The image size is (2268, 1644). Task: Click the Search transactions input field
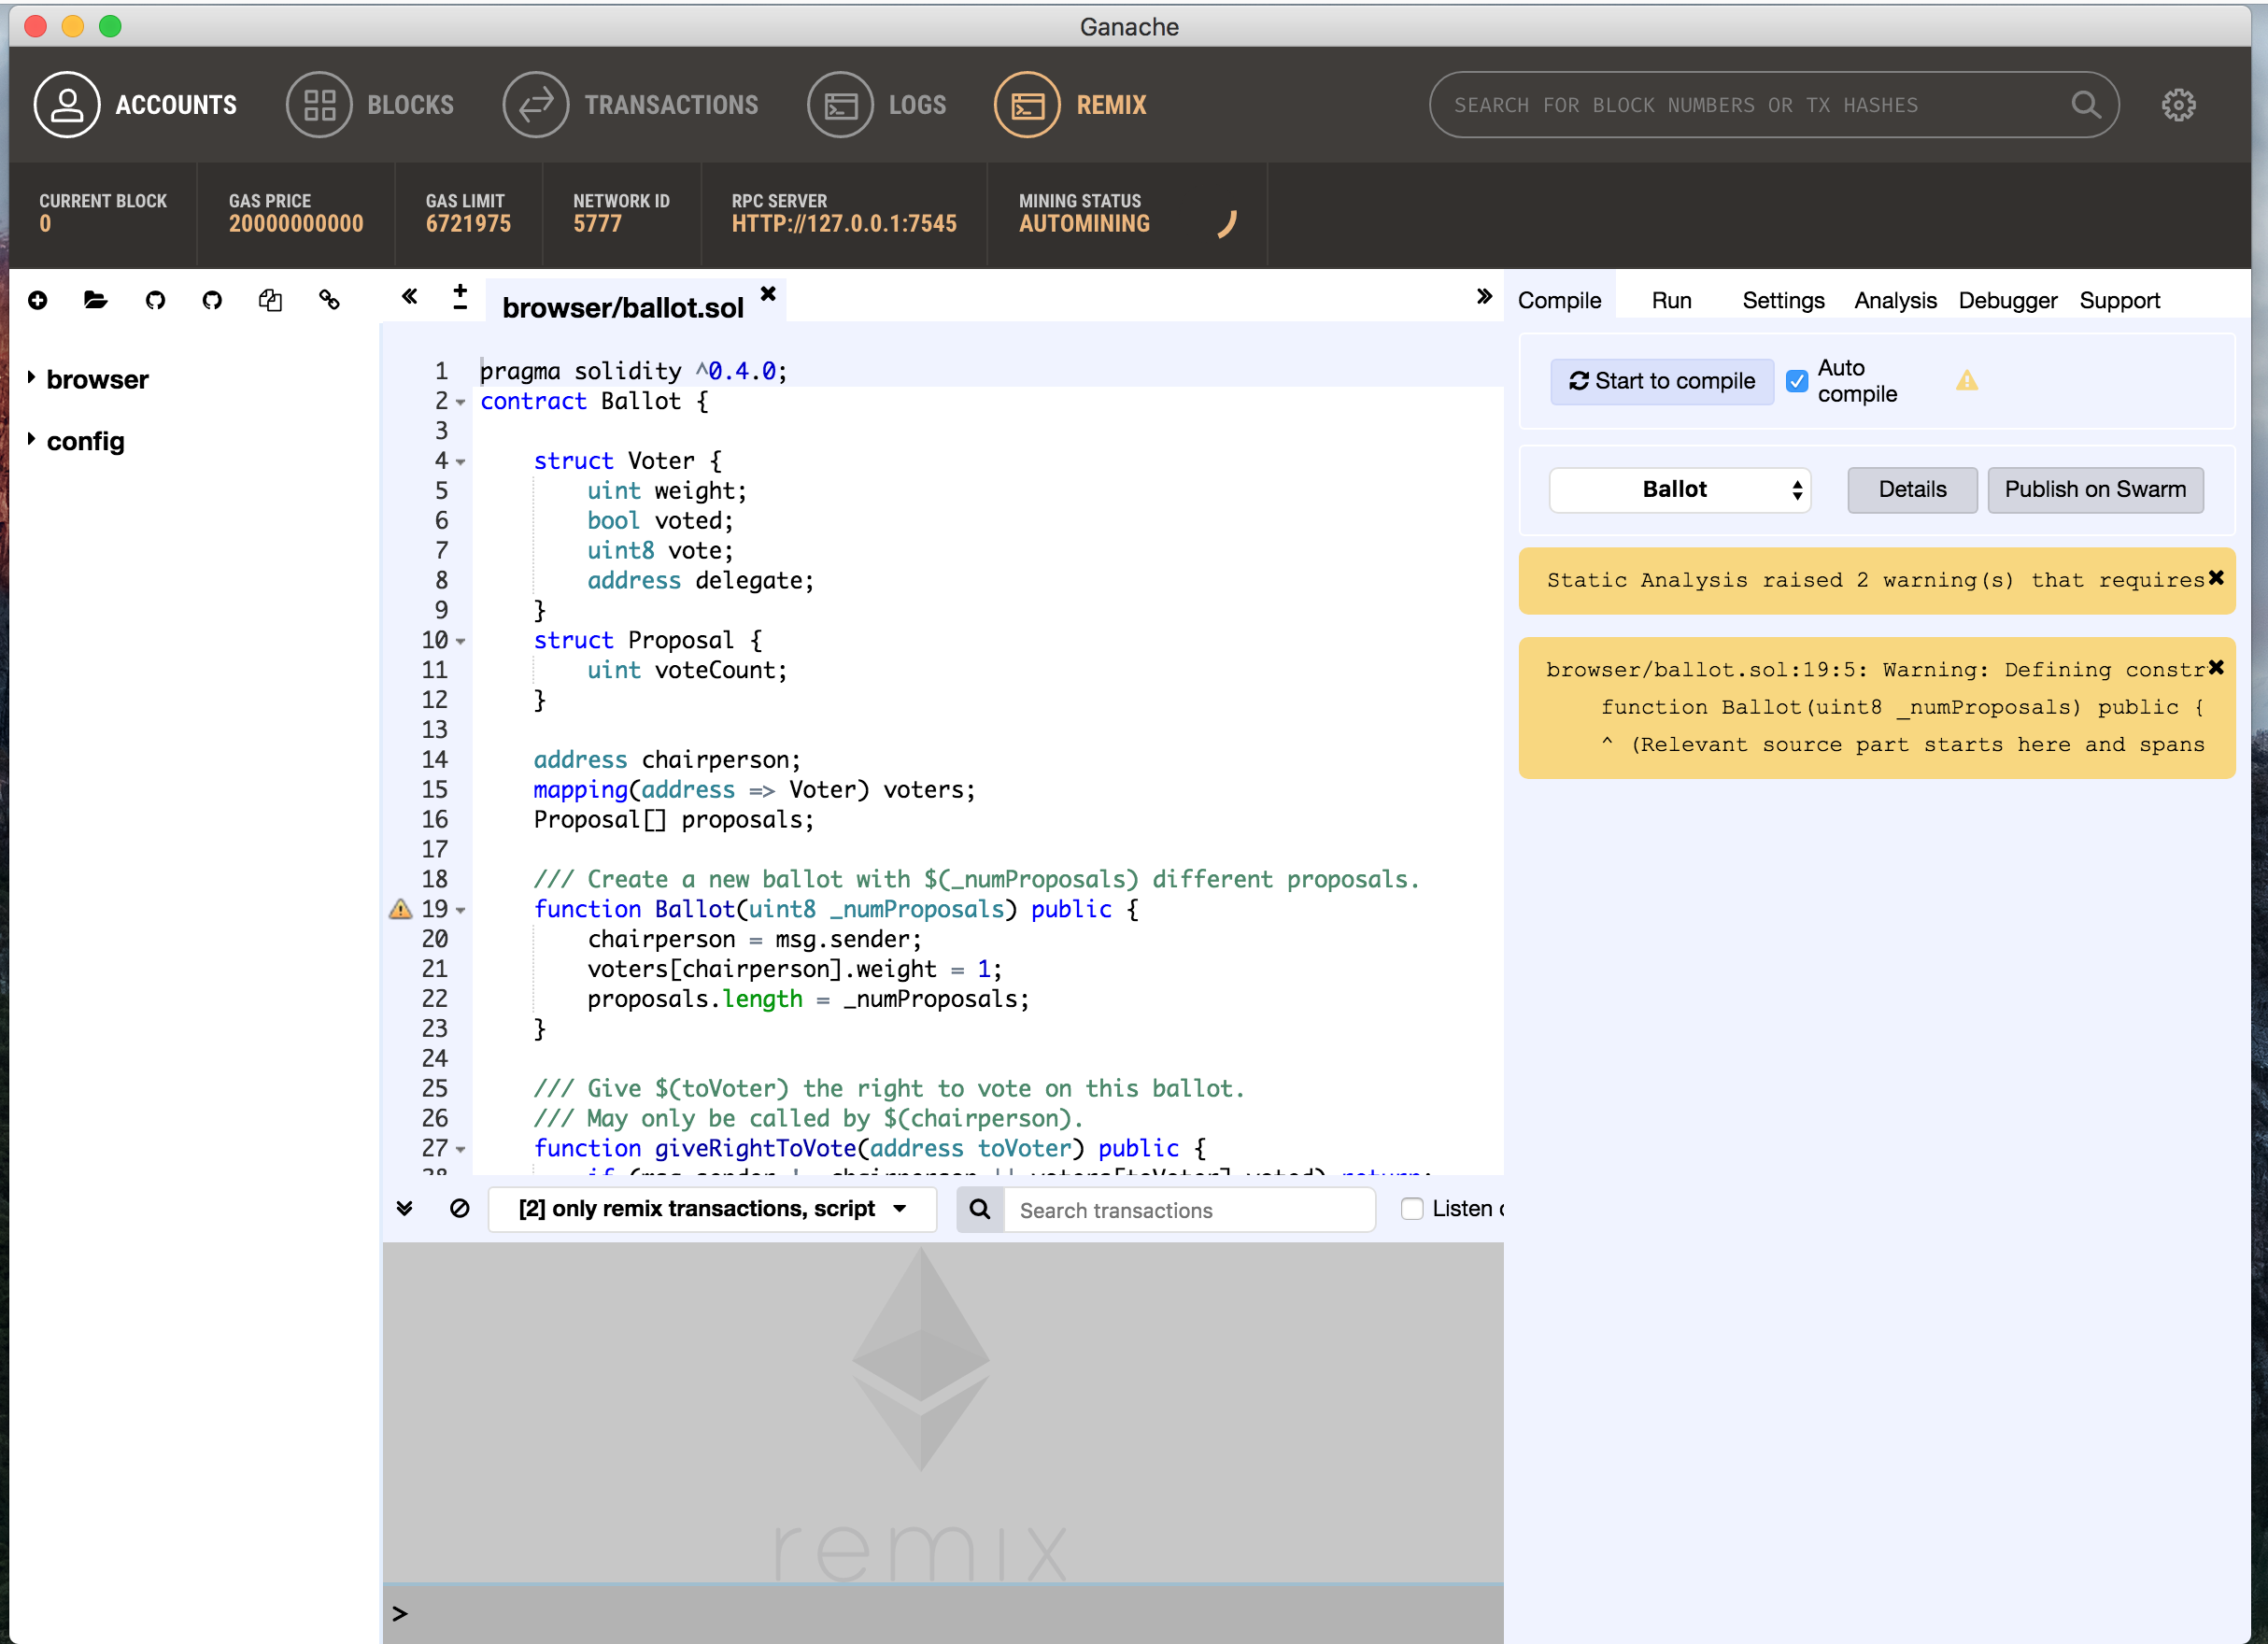pos(1188,1210)
